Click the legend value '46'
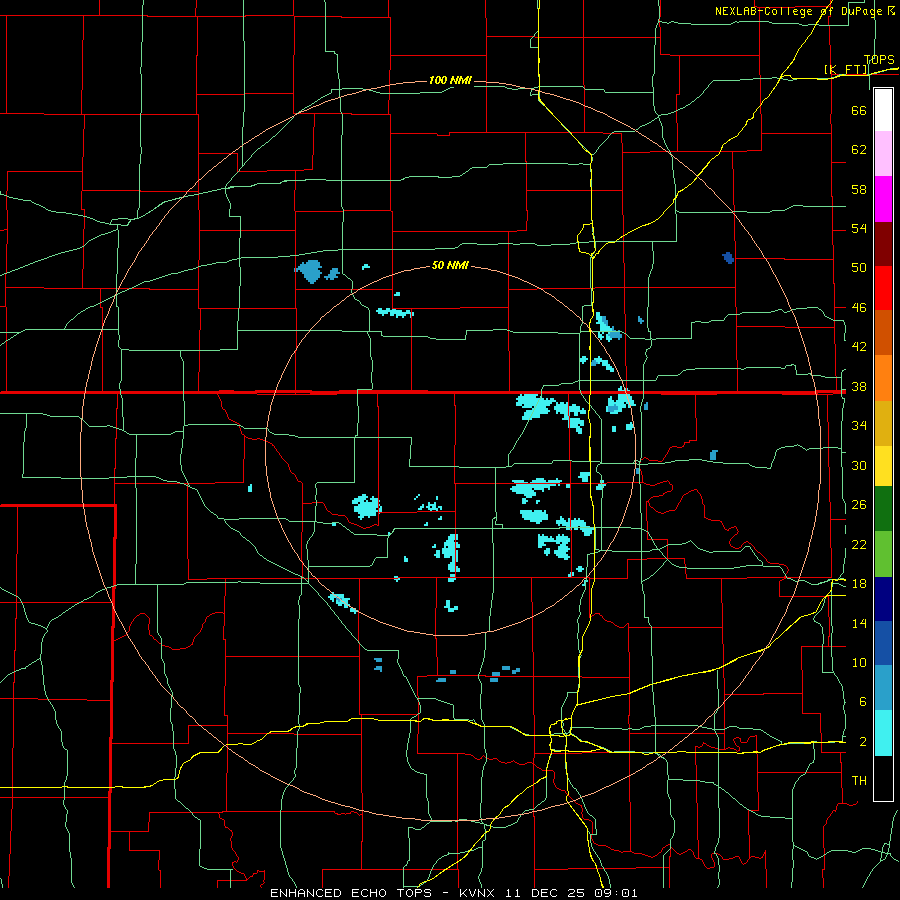This screenshot has width=900, height=900. [x=859, y=308]
